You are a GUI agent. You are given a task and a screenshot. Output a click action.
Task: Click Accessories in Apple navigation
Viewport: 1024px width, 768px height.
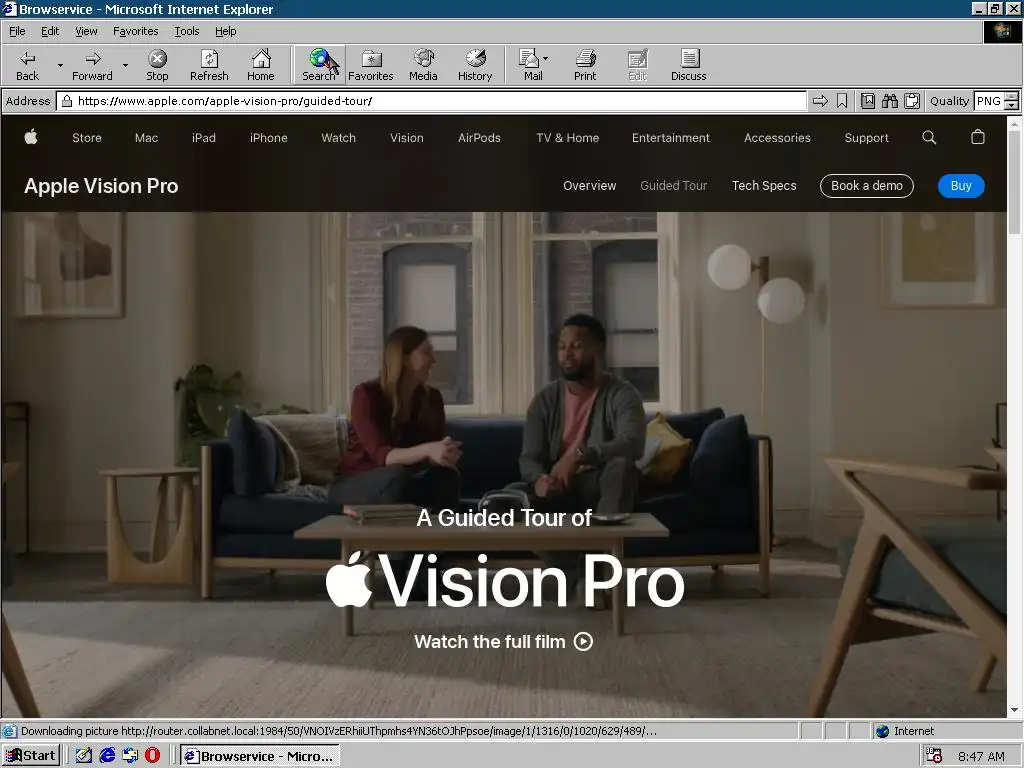777,138
